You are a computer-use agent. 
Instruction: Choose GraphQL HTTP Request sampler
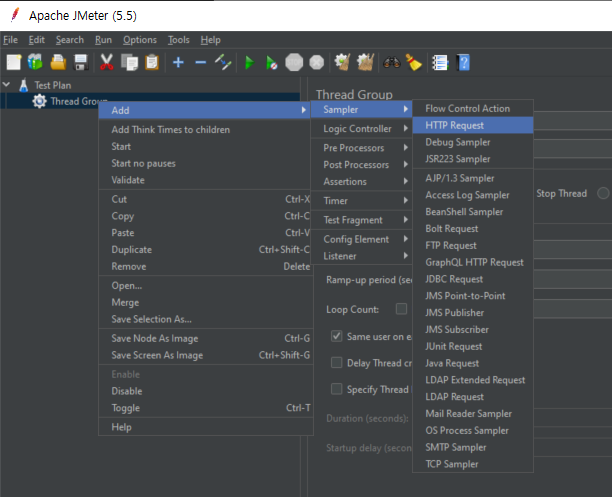[473, 262]
